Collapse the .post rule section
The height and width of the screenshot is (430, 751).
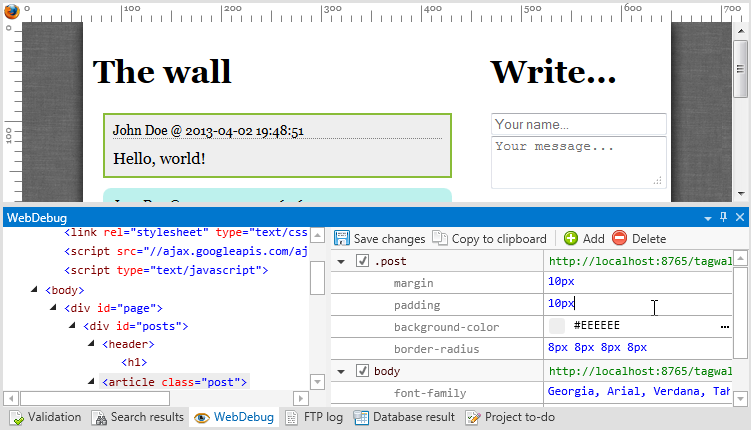click(x=341, y=262)
